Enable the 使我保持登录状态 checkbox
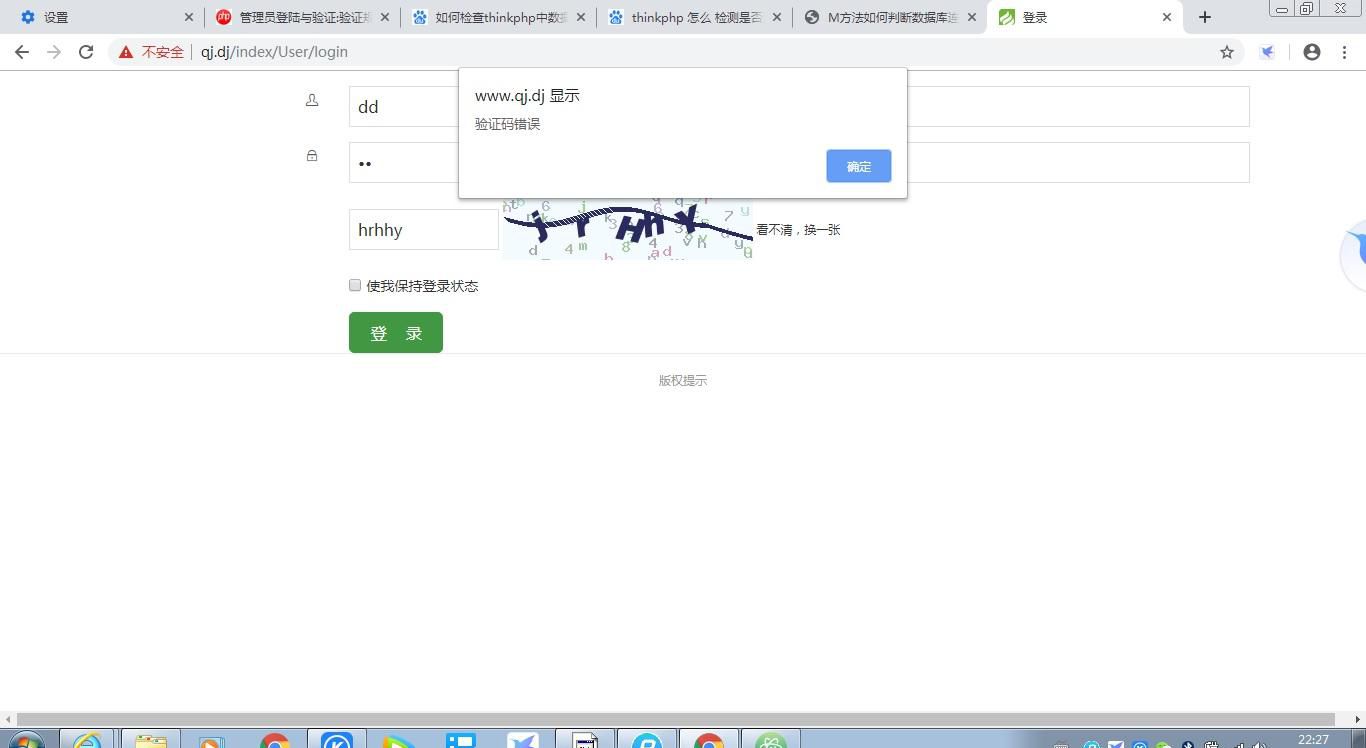The width and height of the screenshot is (1366, 748). tap(355, 285)
